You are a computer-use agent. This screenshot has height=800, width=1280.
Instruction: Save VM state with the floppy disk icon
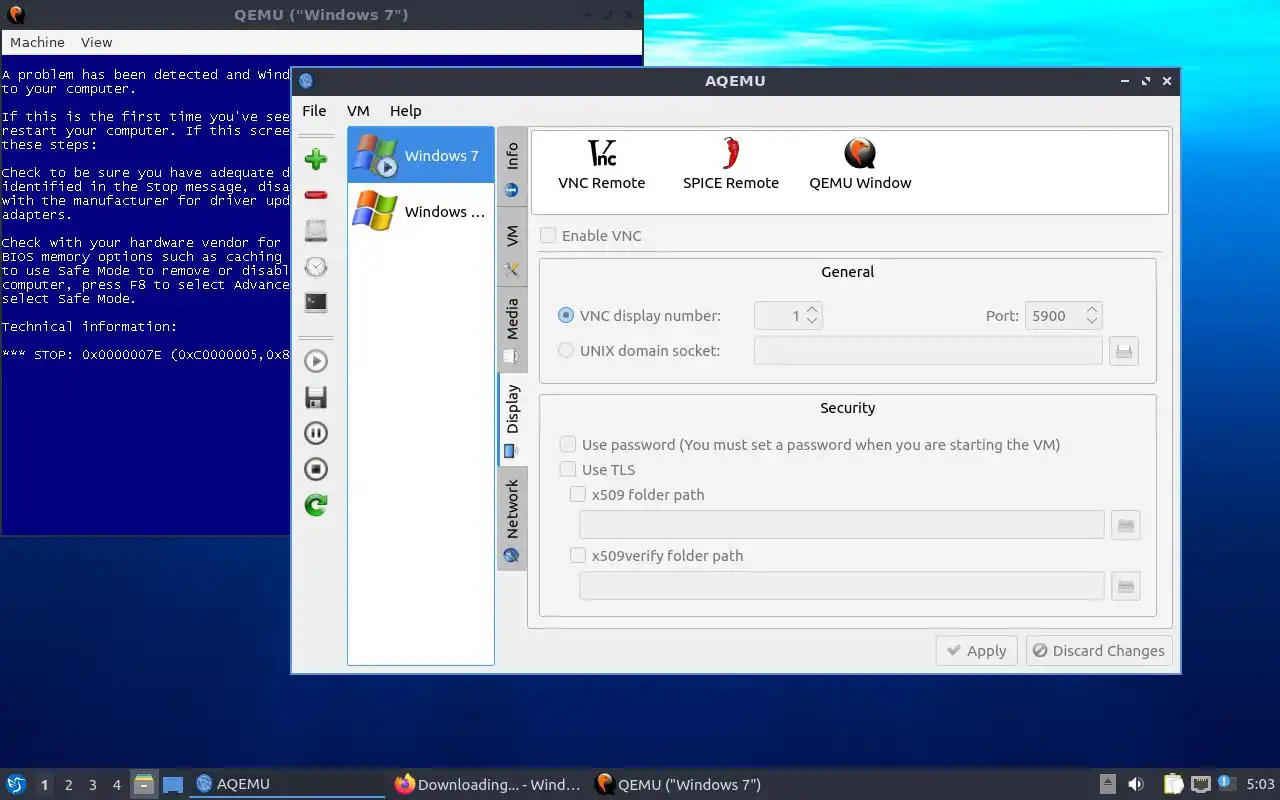(316, 397)
